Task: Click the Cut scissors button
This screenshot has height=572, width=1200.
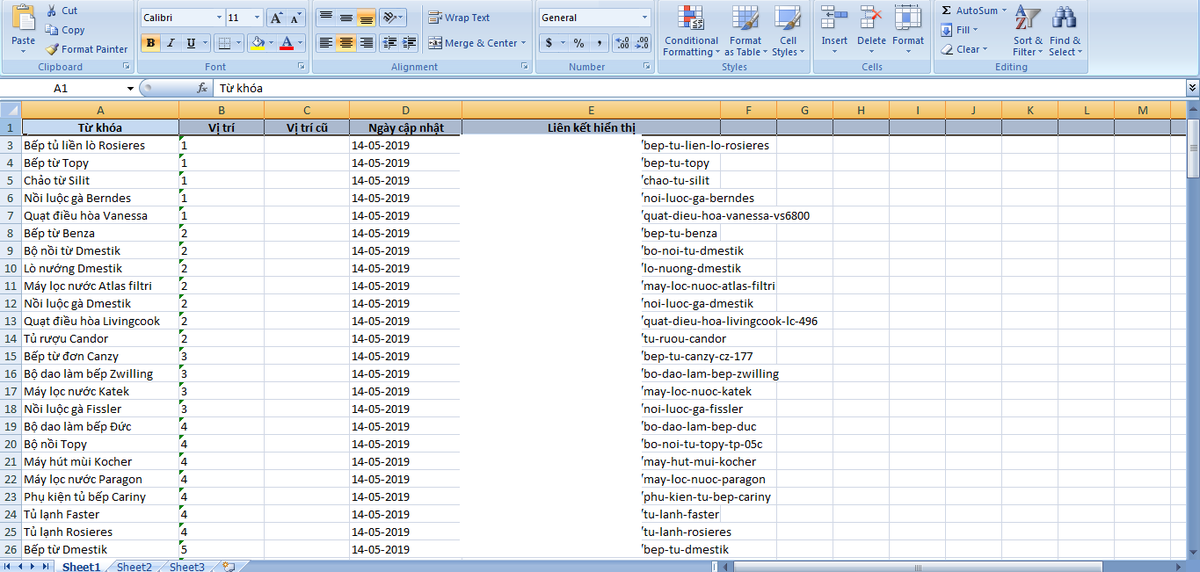Action: tap(61, 10)
